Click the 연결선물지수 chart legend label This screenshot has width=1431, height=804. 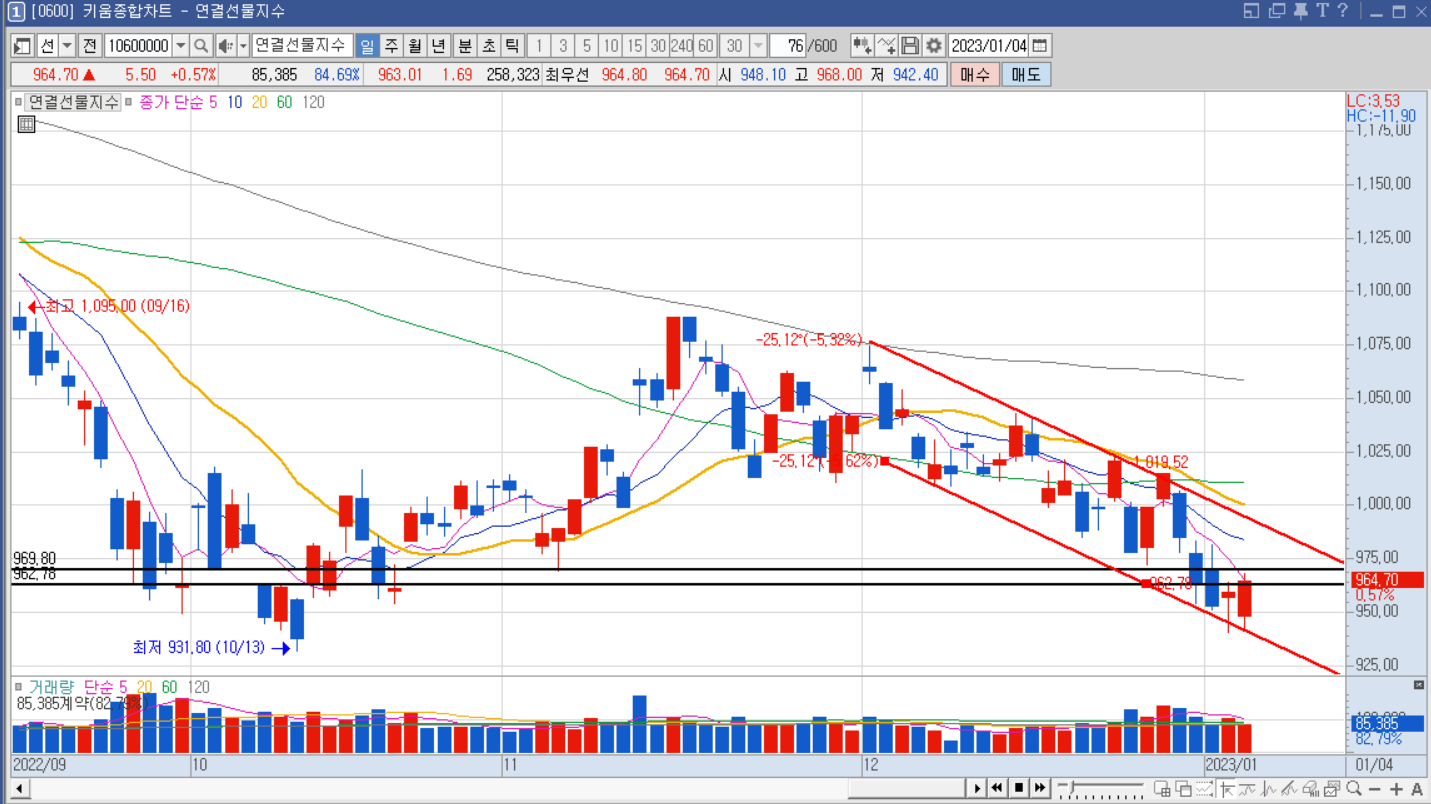coord(73,102)
